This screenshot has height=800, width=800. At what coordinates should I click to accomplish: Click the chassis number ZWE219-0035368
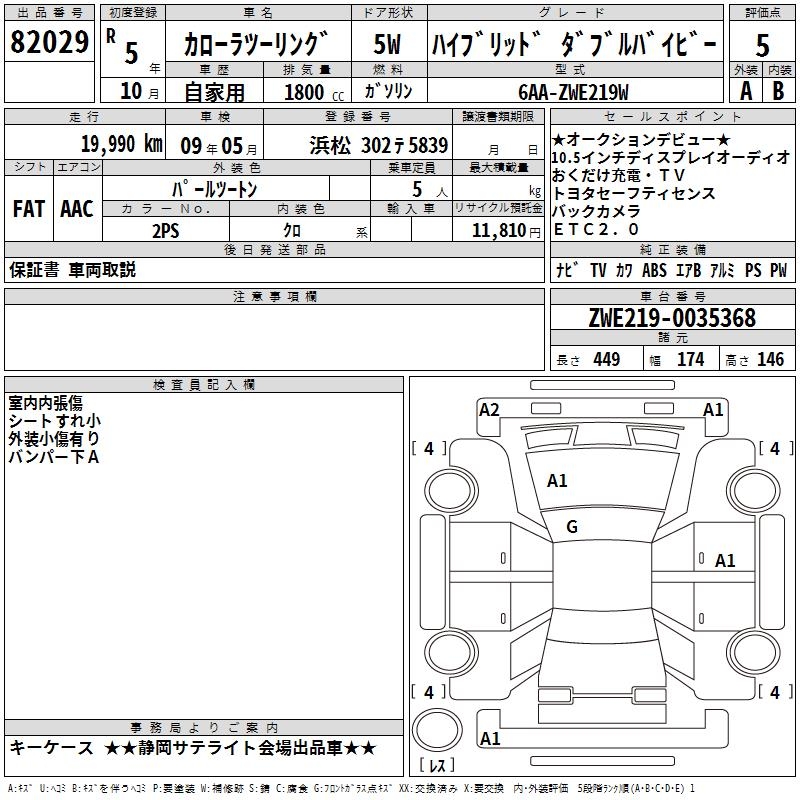(672, 318)
